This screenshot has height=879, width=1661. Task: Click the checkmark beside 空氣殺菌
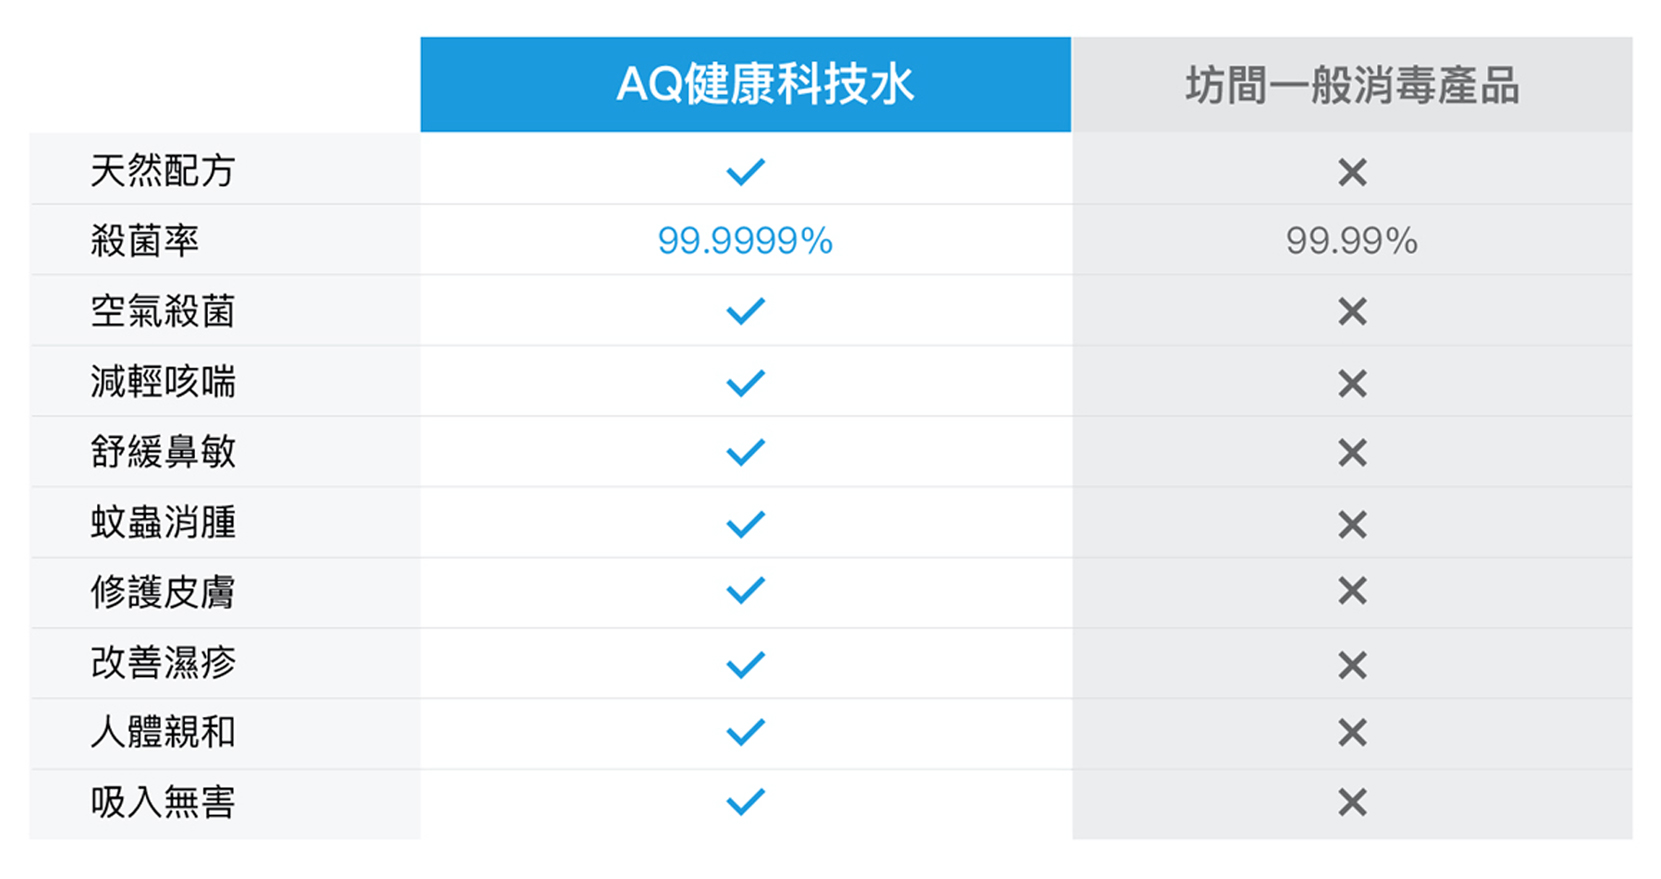click(745, 311)
